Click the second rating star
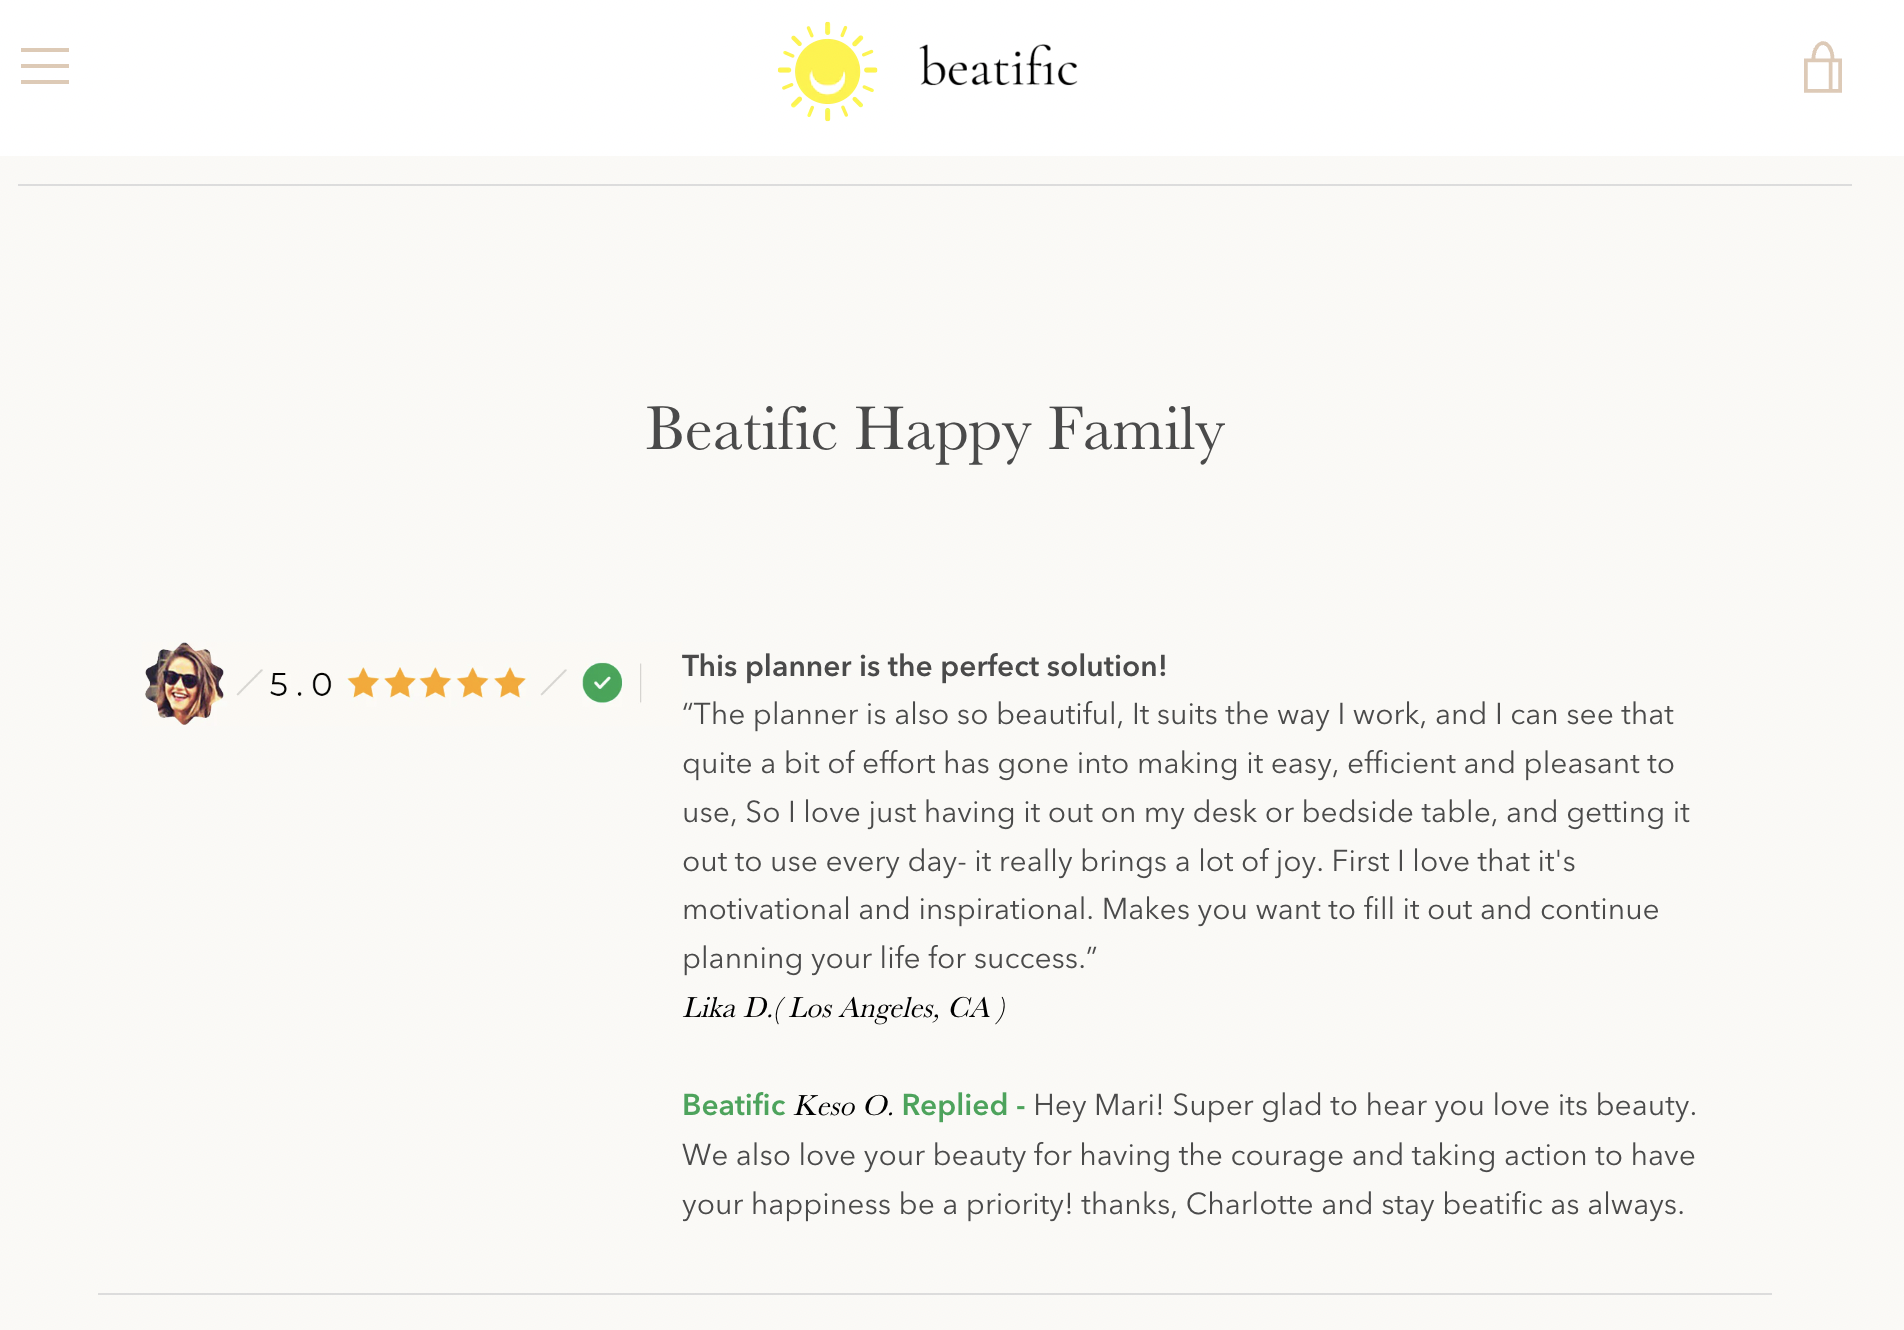1904x1330 pixels. (x=400, y=683)
